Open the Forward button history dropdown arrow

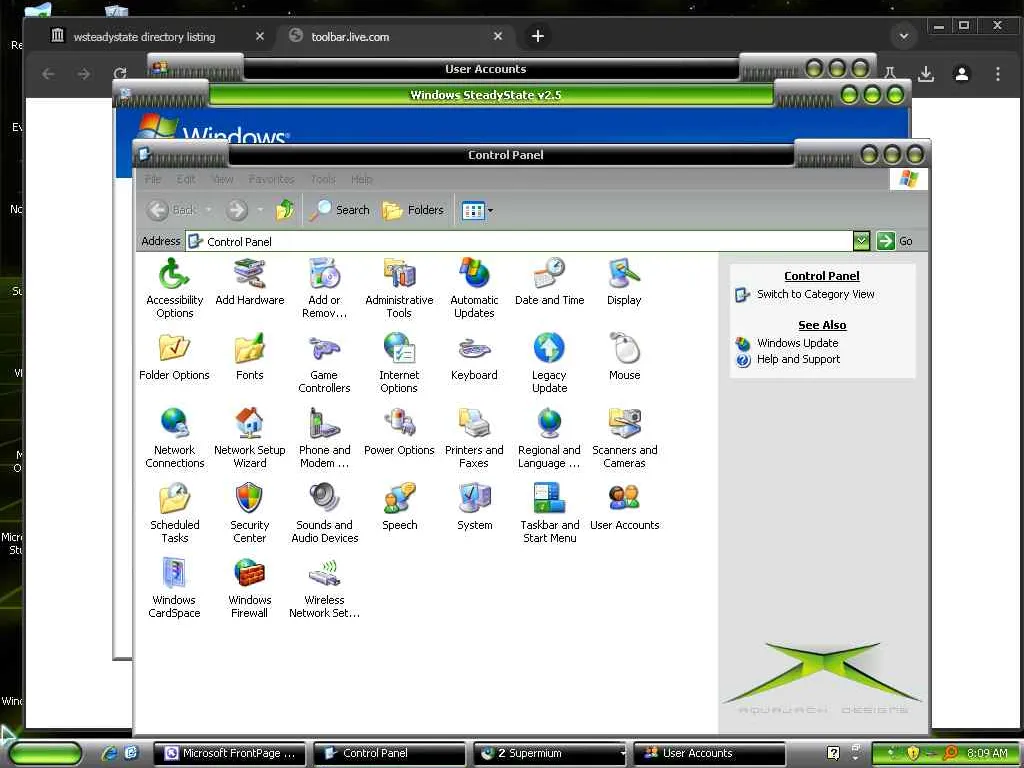260,210
